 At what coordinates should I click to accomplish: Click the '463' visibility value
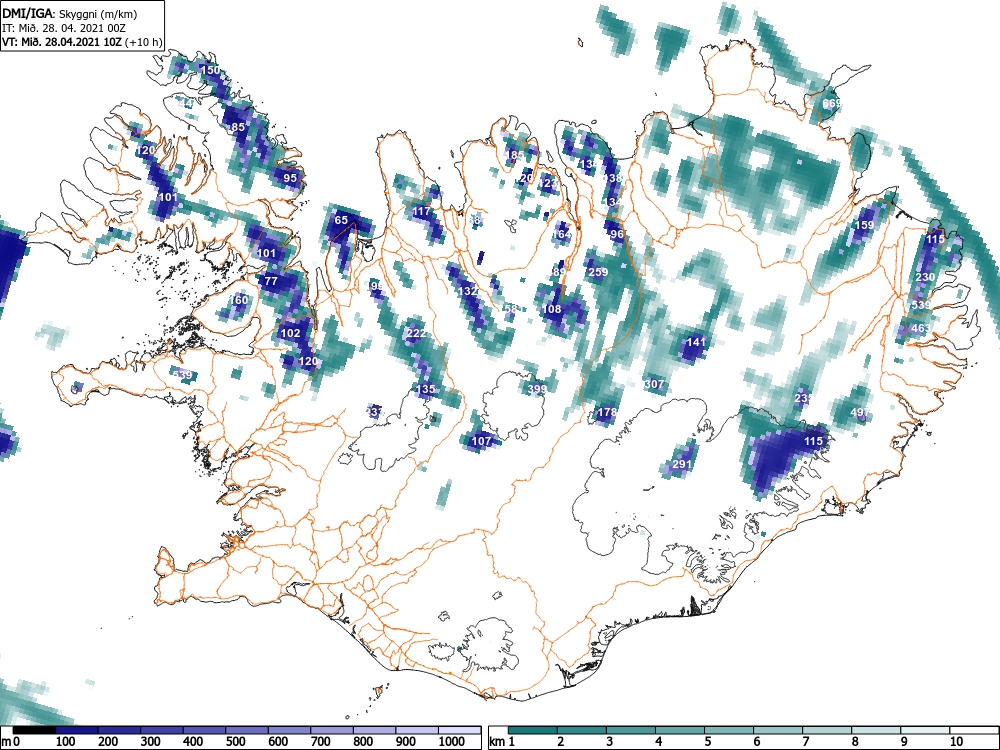[920, 328]
